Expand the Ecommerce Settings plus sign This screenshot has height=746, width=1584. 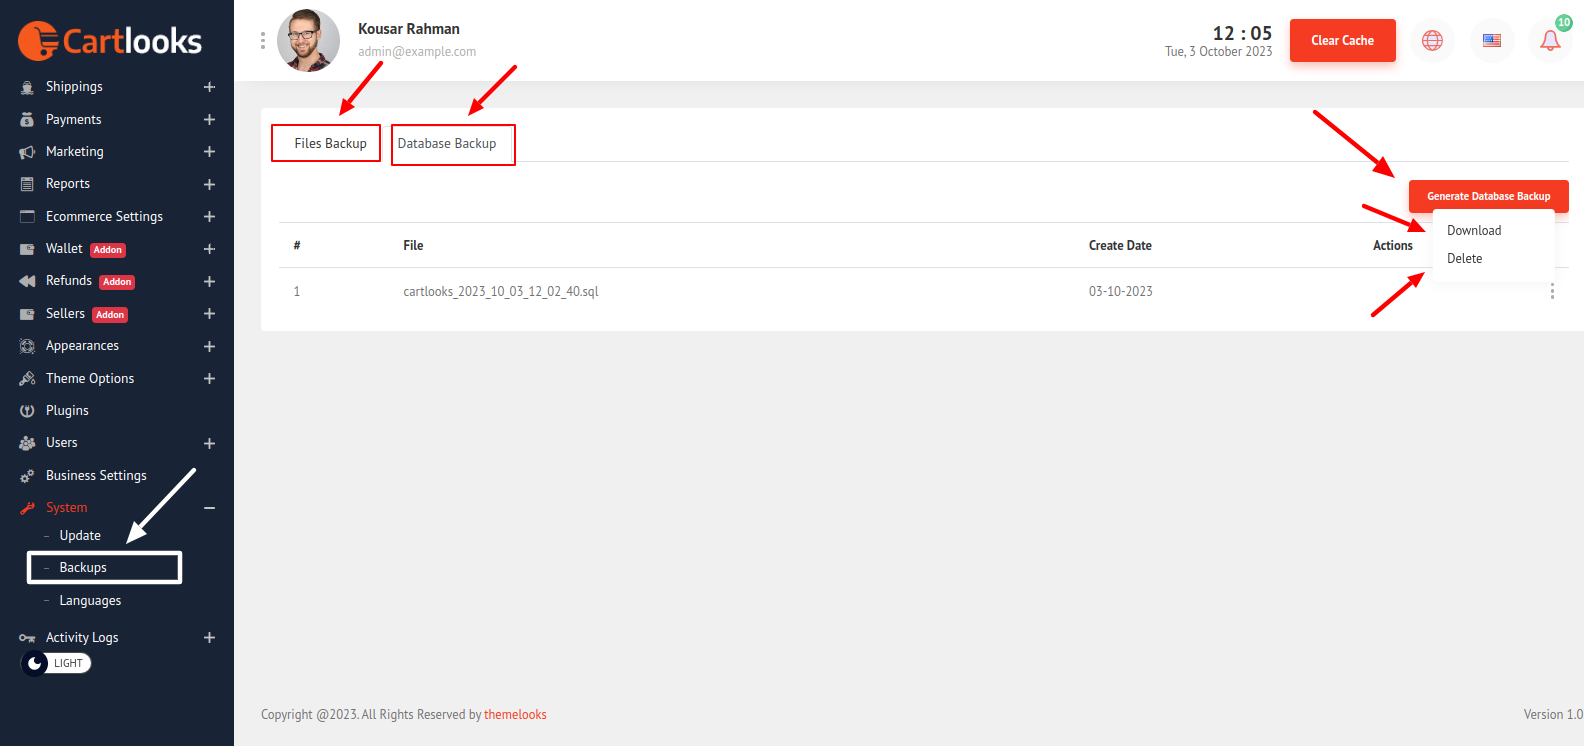(209, 217)
